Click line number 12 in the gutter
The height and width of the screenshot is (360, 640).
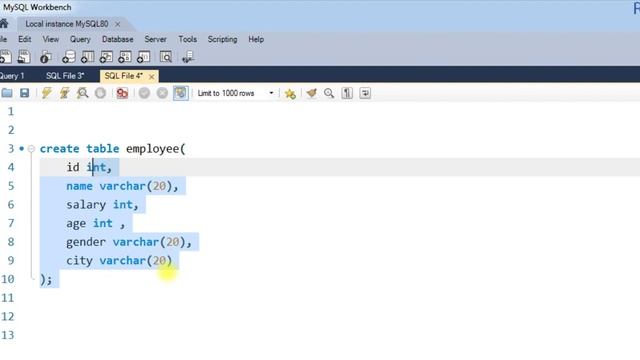point(8,316)
